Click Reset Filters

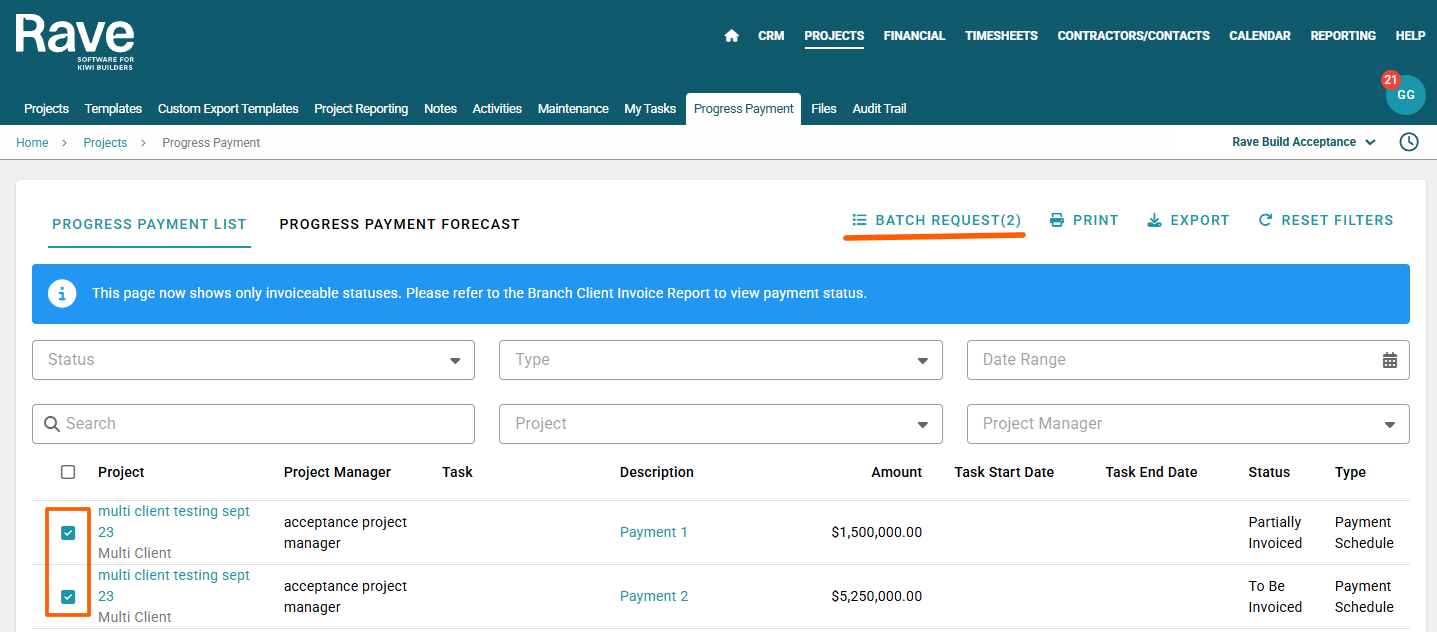click(x=1325, y=220)
